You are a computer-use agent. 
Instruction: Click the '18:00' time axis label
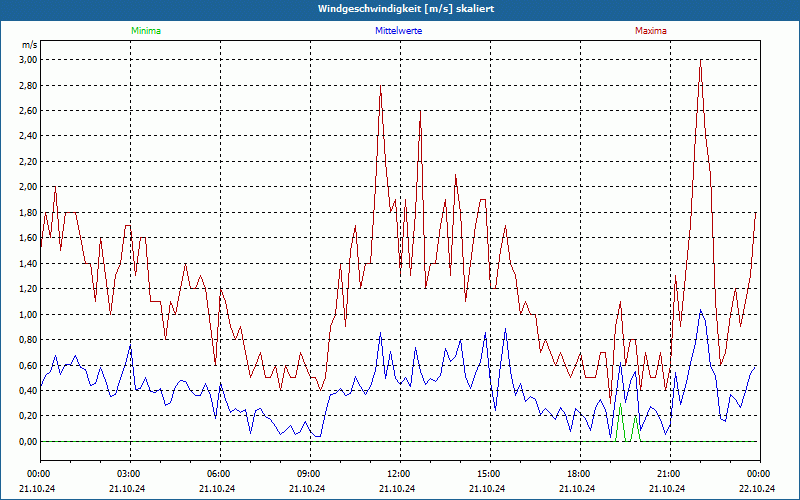tap(580, 474)
